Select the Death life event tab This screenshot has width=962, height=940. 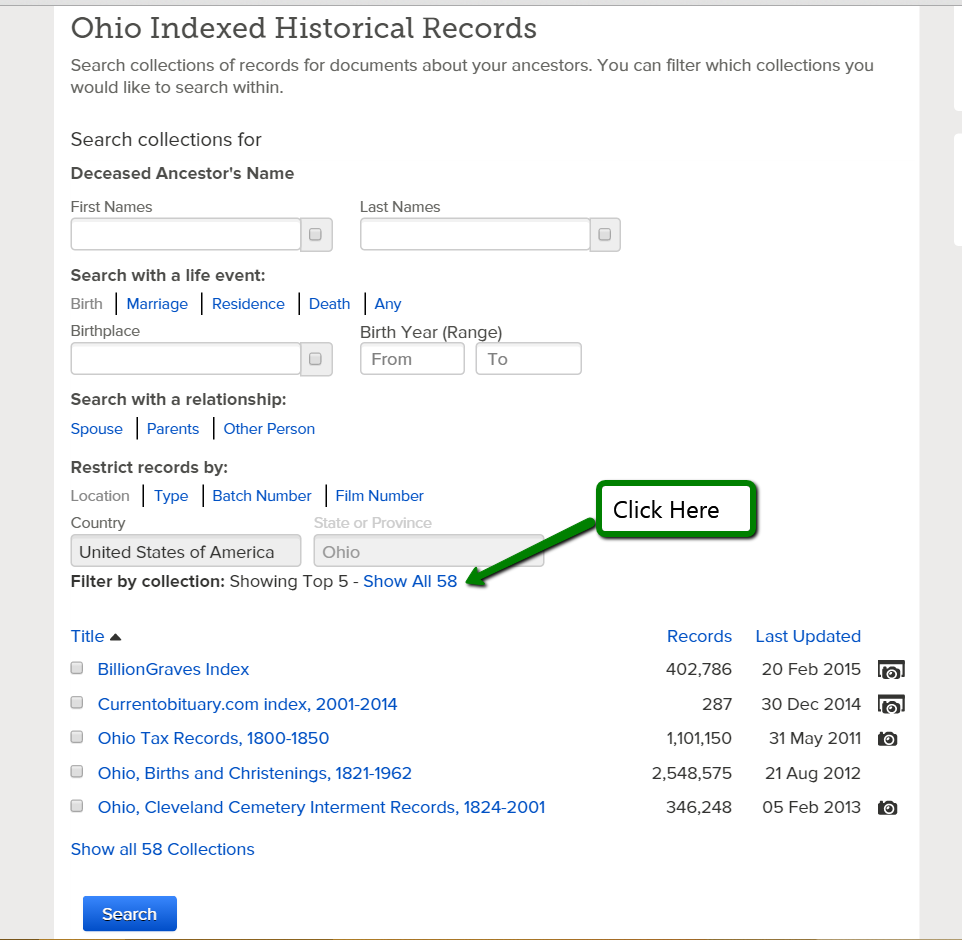(x=329, y=303)
